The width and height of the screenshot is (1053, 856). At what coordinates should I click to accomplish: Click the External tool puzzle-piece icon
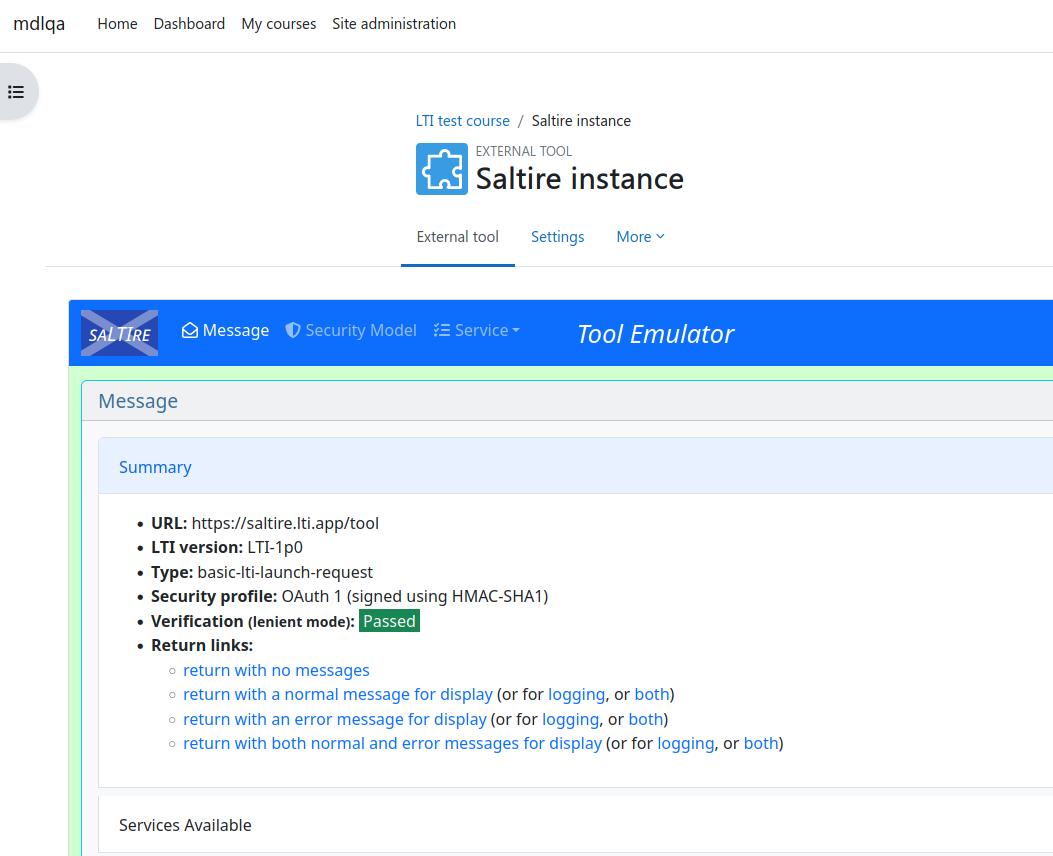point(441,169)
